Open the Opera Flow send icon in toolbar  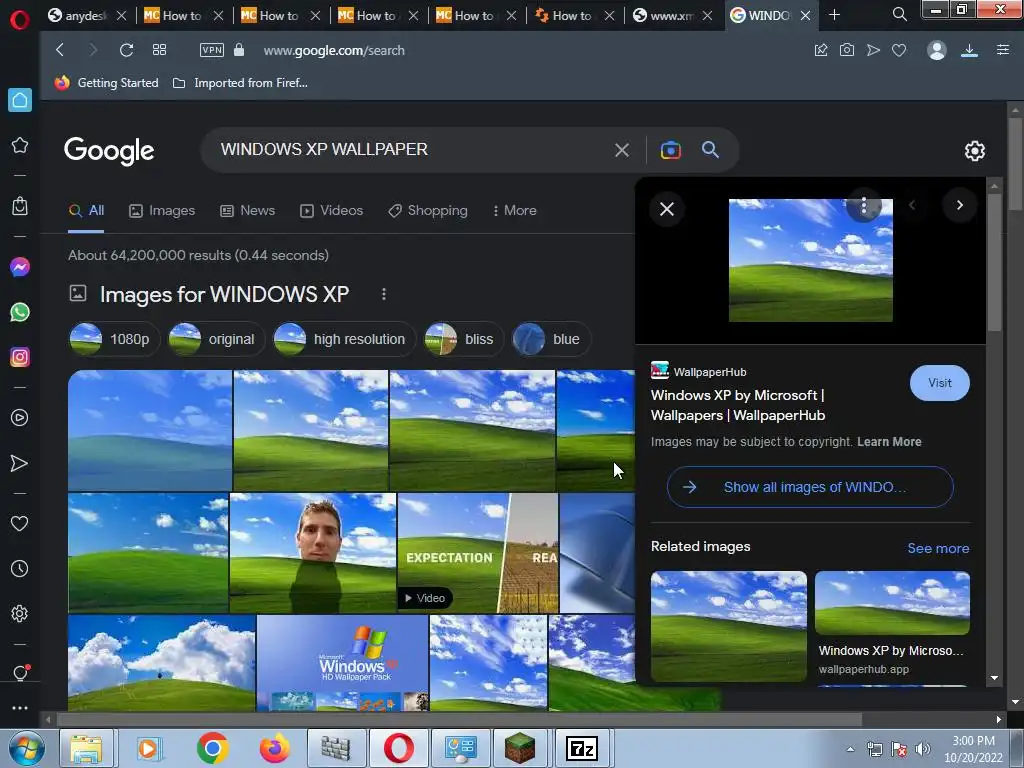(x=873, y=50)
